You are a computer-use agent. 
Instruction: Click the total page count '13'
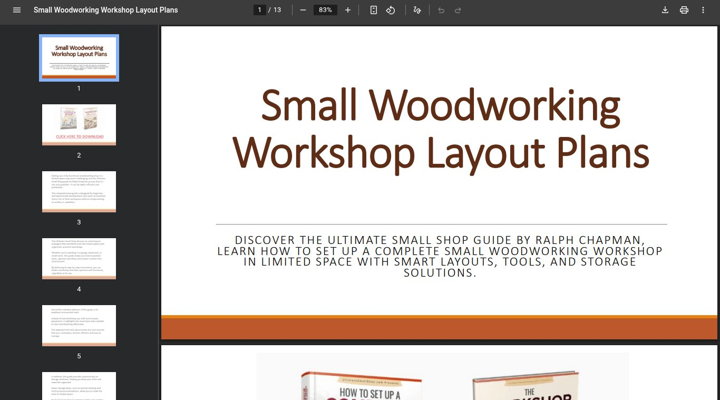pyautogui.click(x=277, y=10)
